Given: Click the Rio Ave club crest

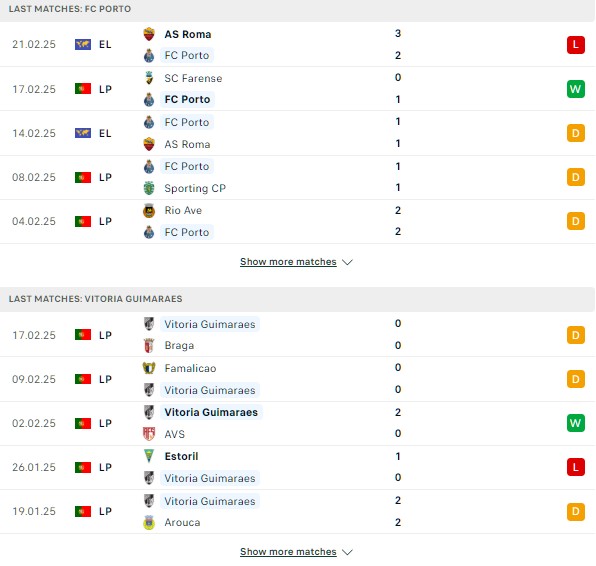Looking at the screenshot, I should point(149,211).
